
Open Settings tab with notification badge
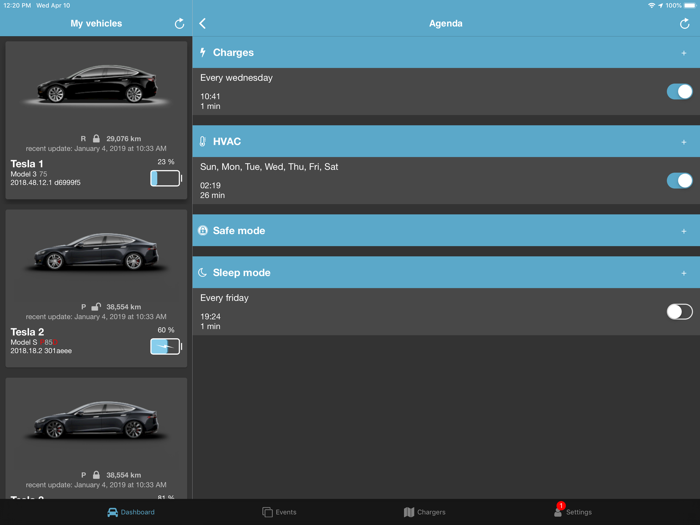click(573, 511)
